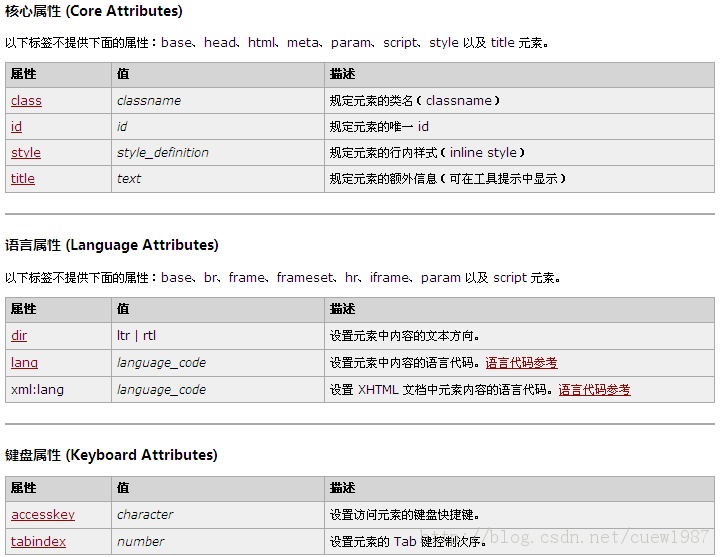Open the class attribute link
The width and height of the screenshot is (722, 557).
click(26, 100)
